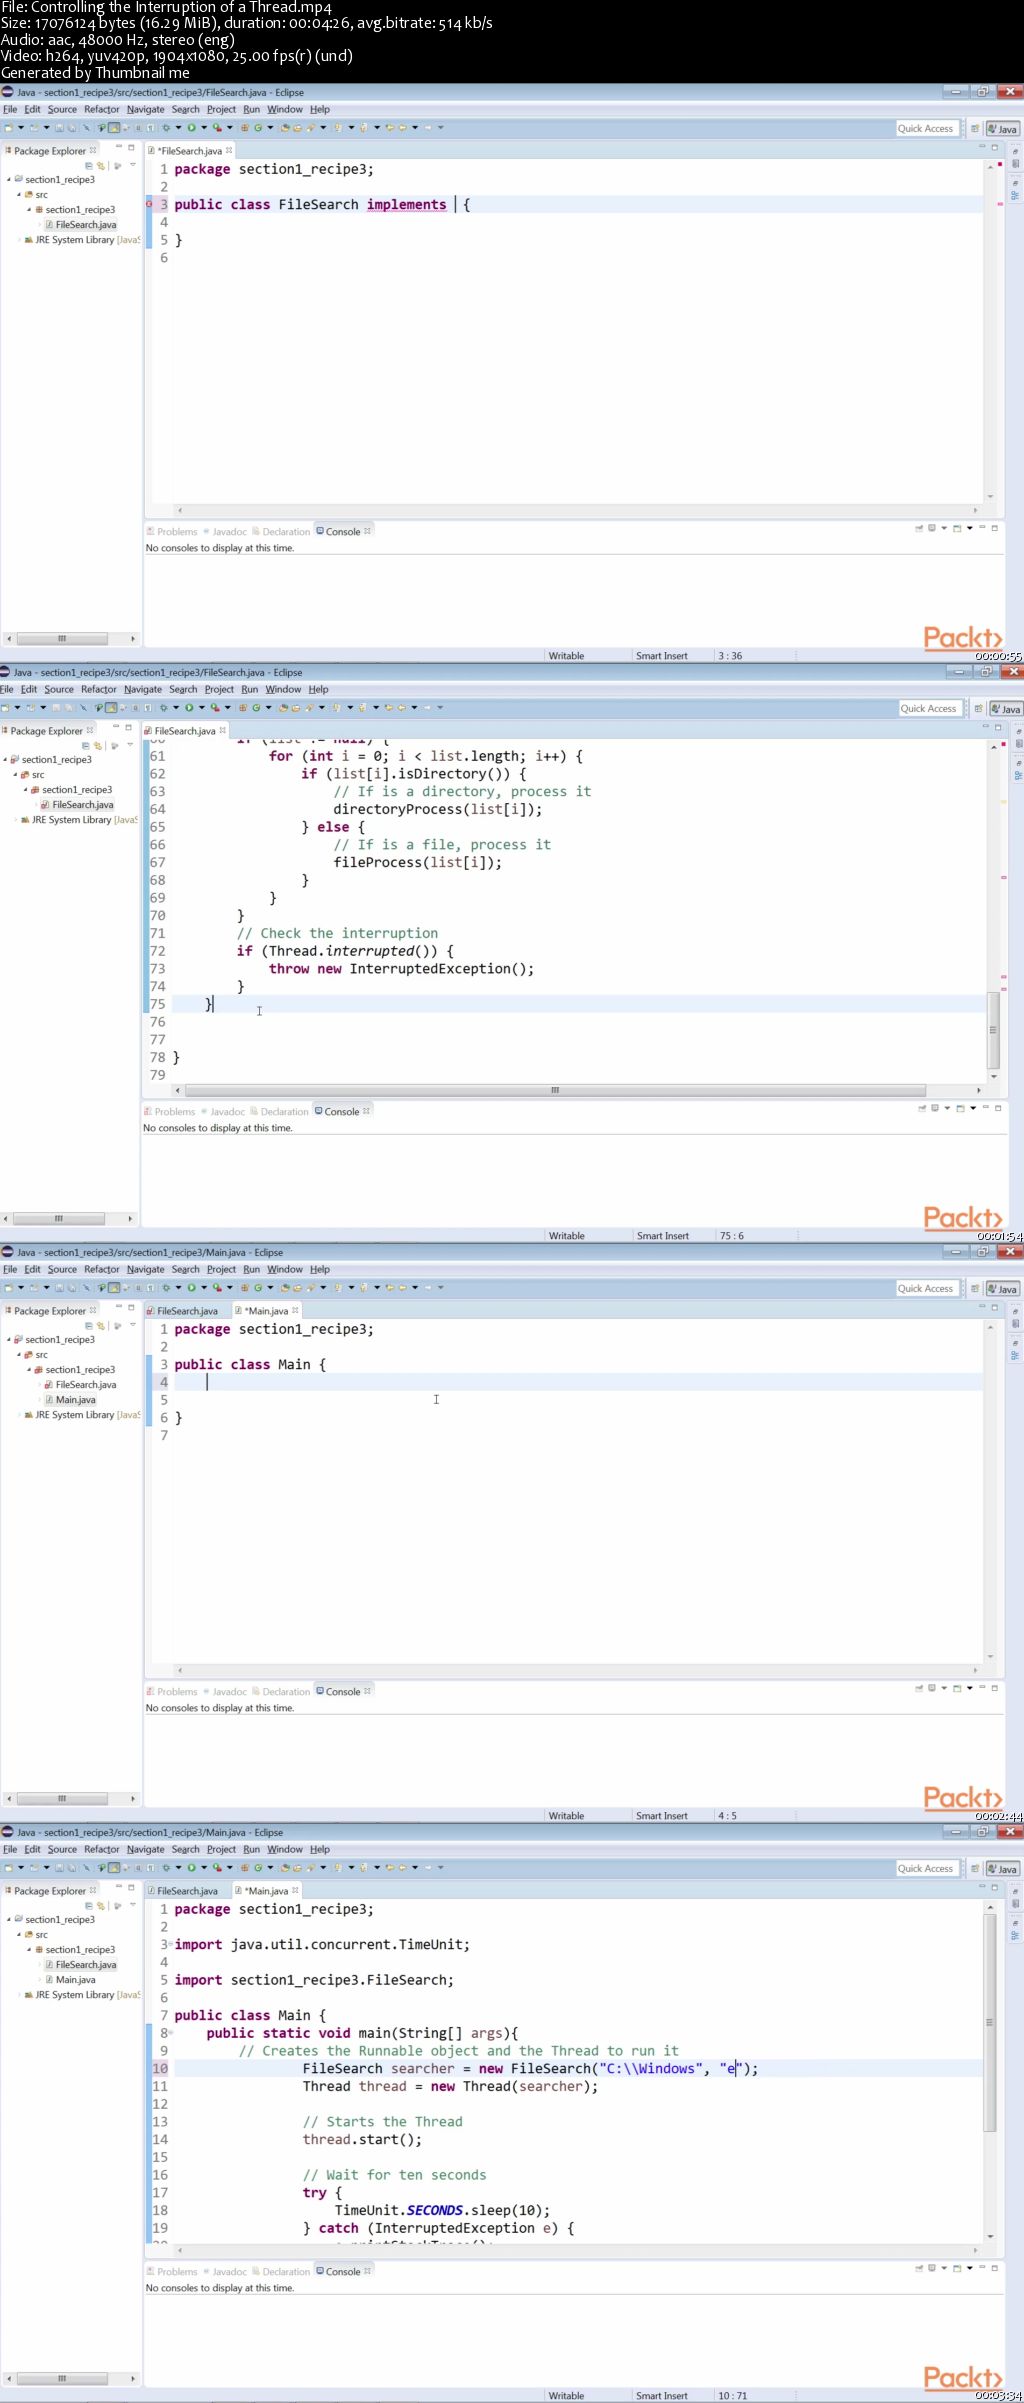Open the Window menu in the 00:03:34 frame
This screenshot has height=2403, width=1024.
[284, 1850]
